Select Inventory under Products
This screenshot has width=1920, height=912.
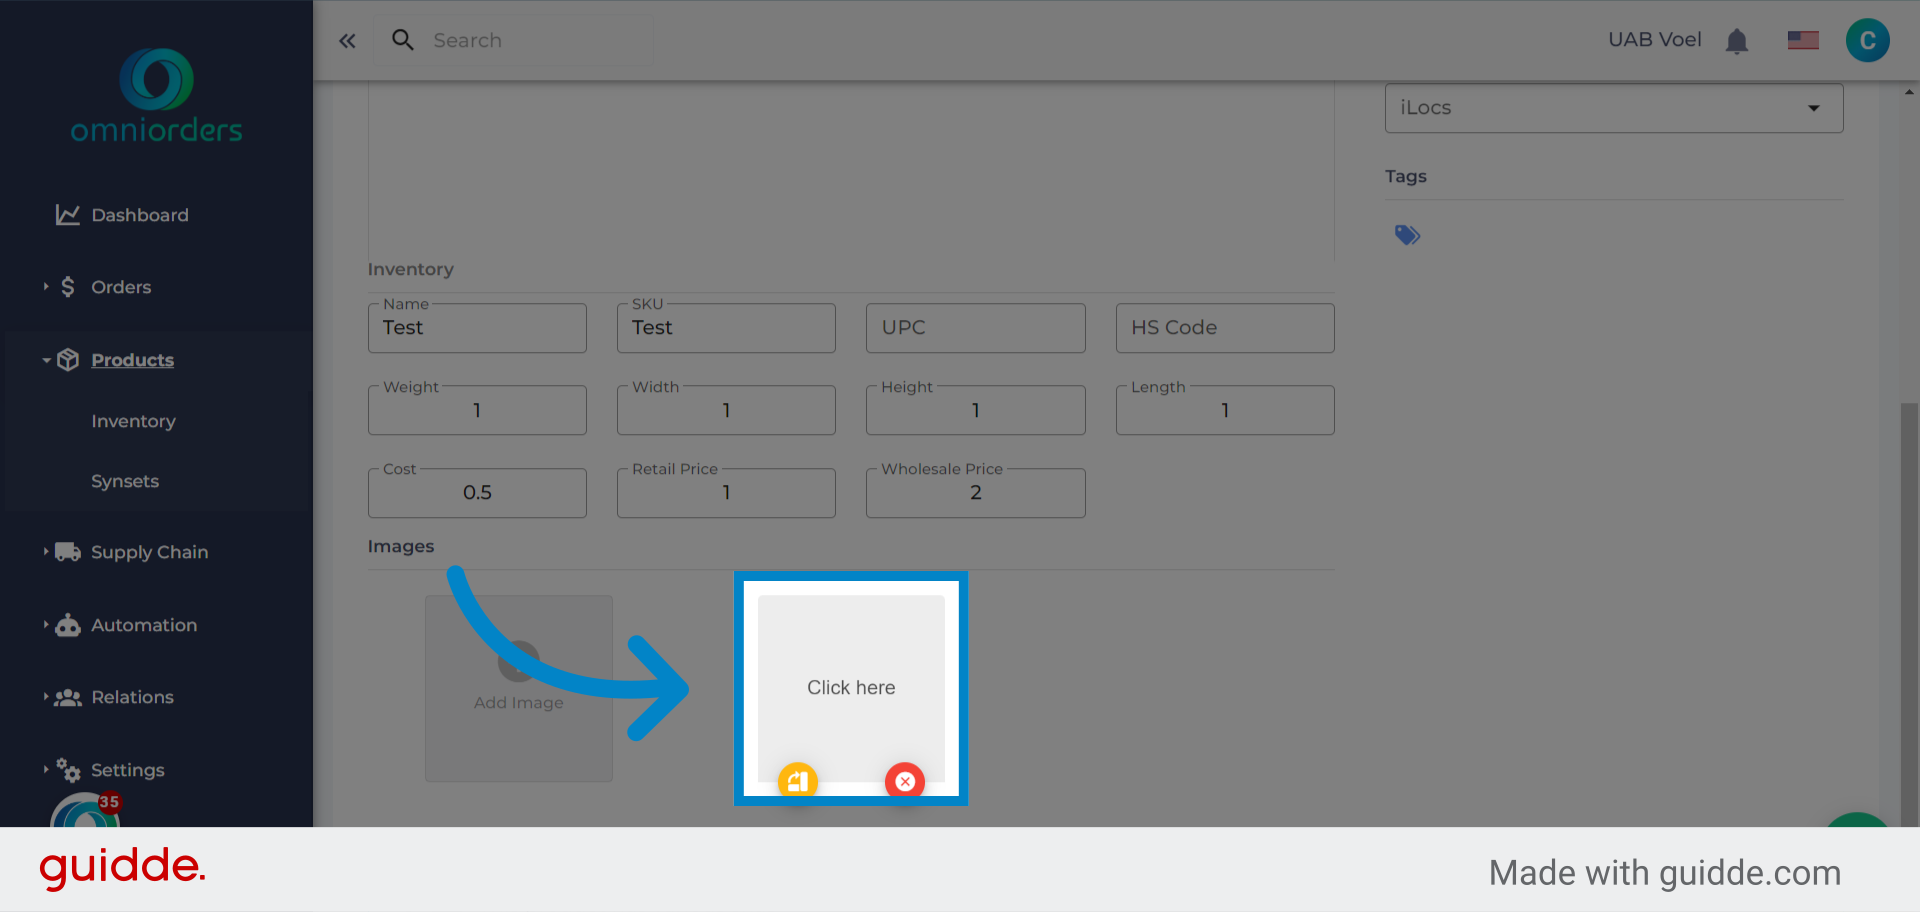(133, 421)
